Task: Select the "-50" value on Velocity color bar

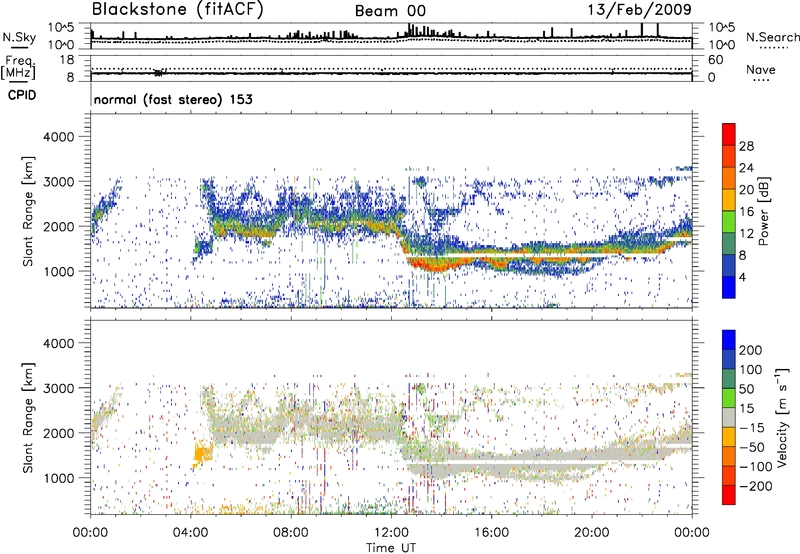Action: 752,447
